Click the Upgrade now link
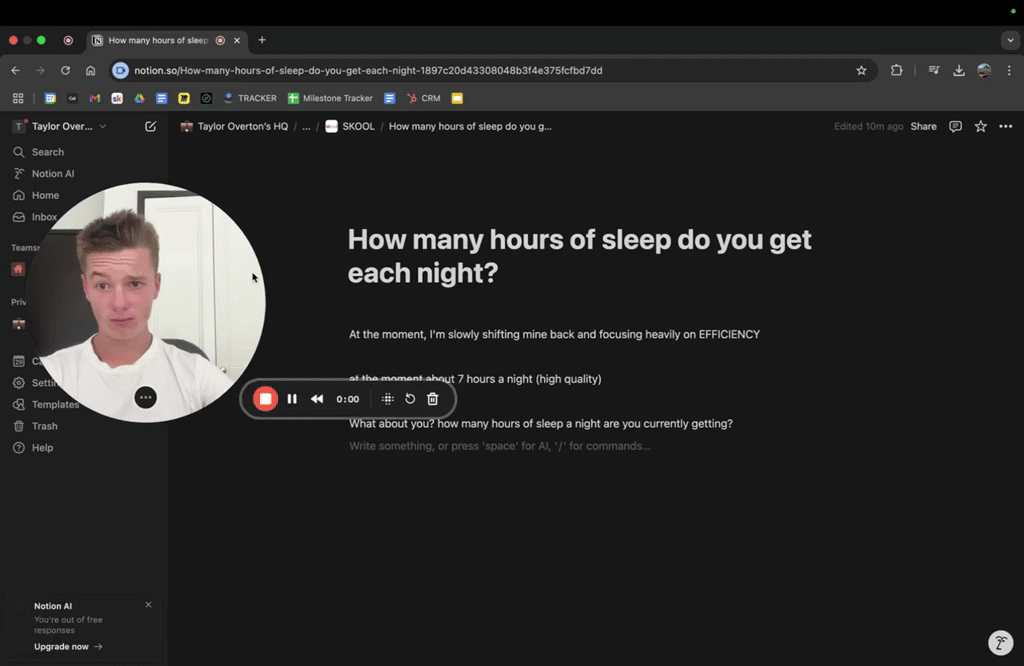1024x666 pixels. (60, 646)
